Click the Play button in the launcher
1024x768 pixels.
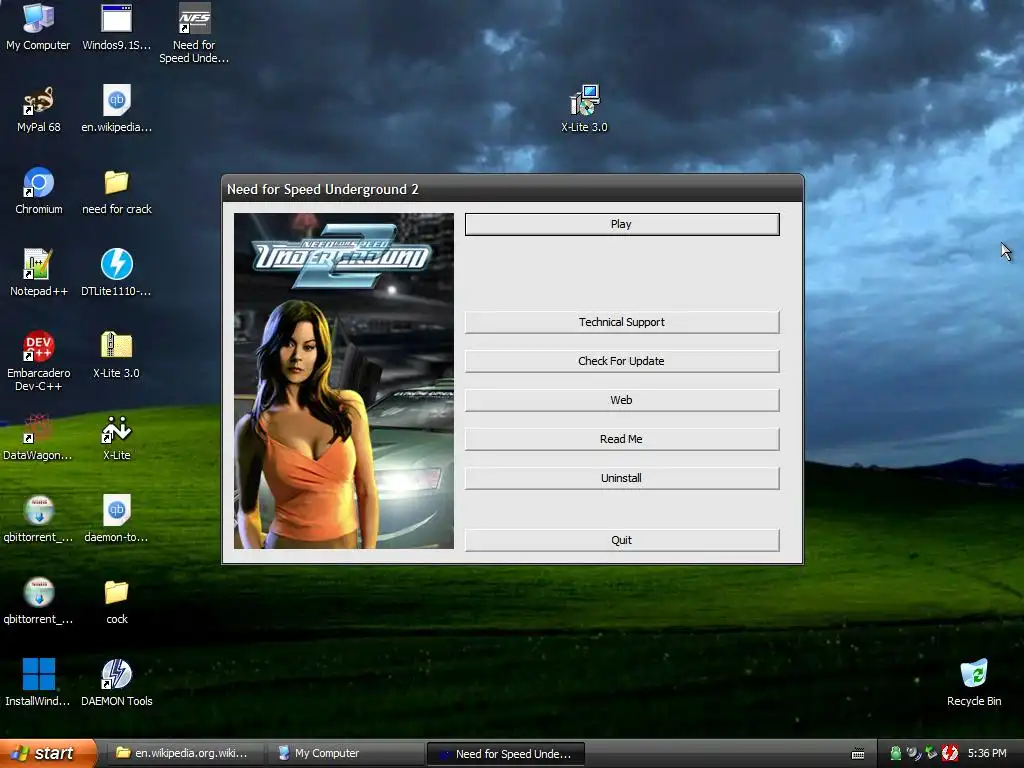(x=622, y=224)
